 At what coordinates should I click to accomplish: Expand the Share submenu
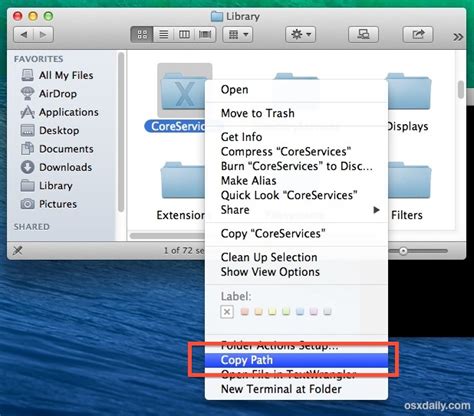click(x=296, y=210)
